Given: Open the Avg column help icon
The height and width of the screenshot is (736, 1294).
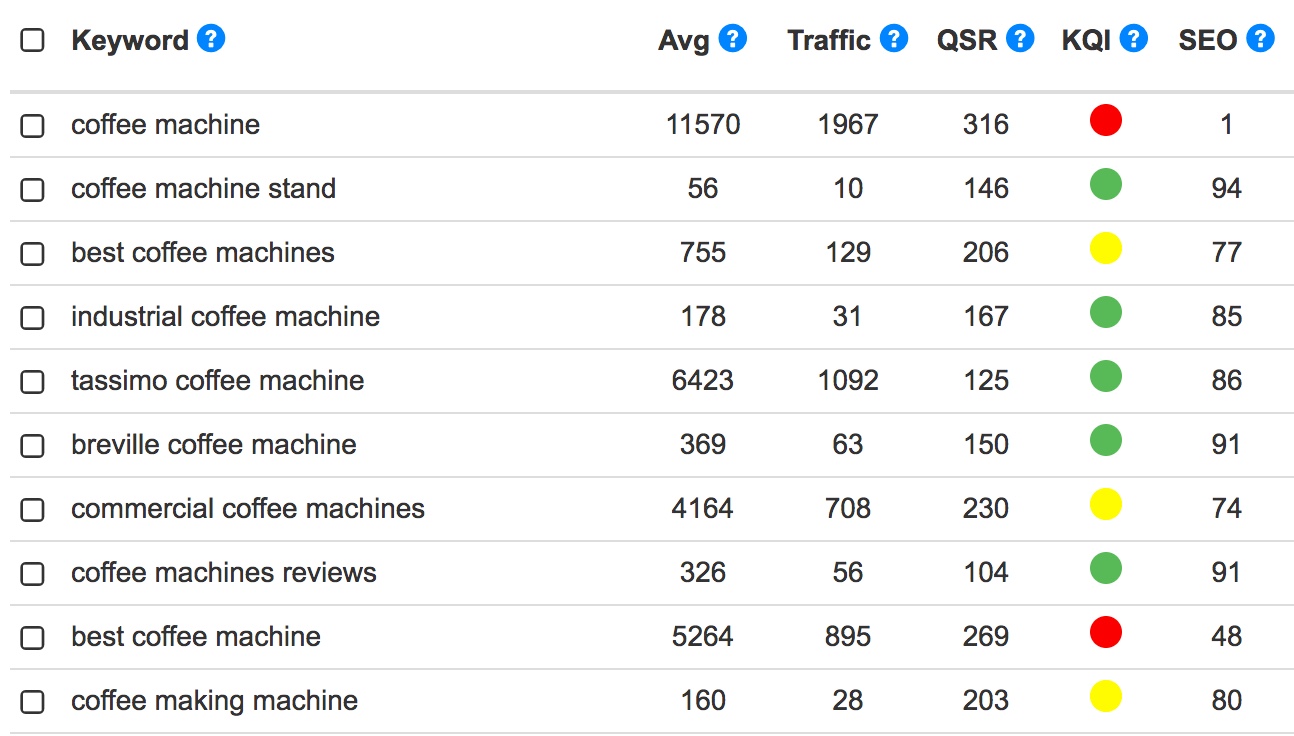Looking at the screenshot, I should pos(733,38).
